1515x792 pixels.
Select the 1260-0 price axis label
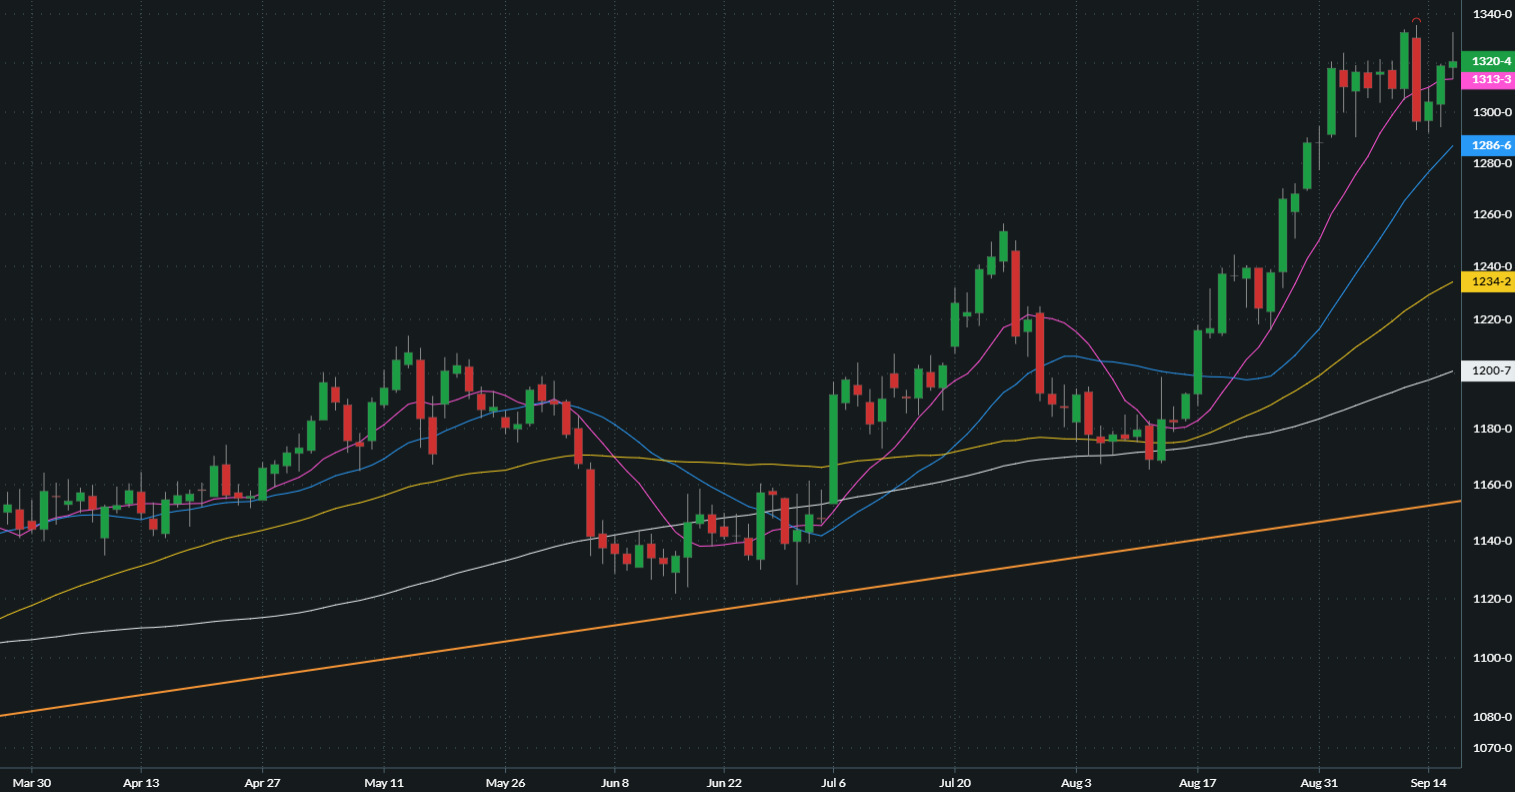click(x=1491, y=214)
